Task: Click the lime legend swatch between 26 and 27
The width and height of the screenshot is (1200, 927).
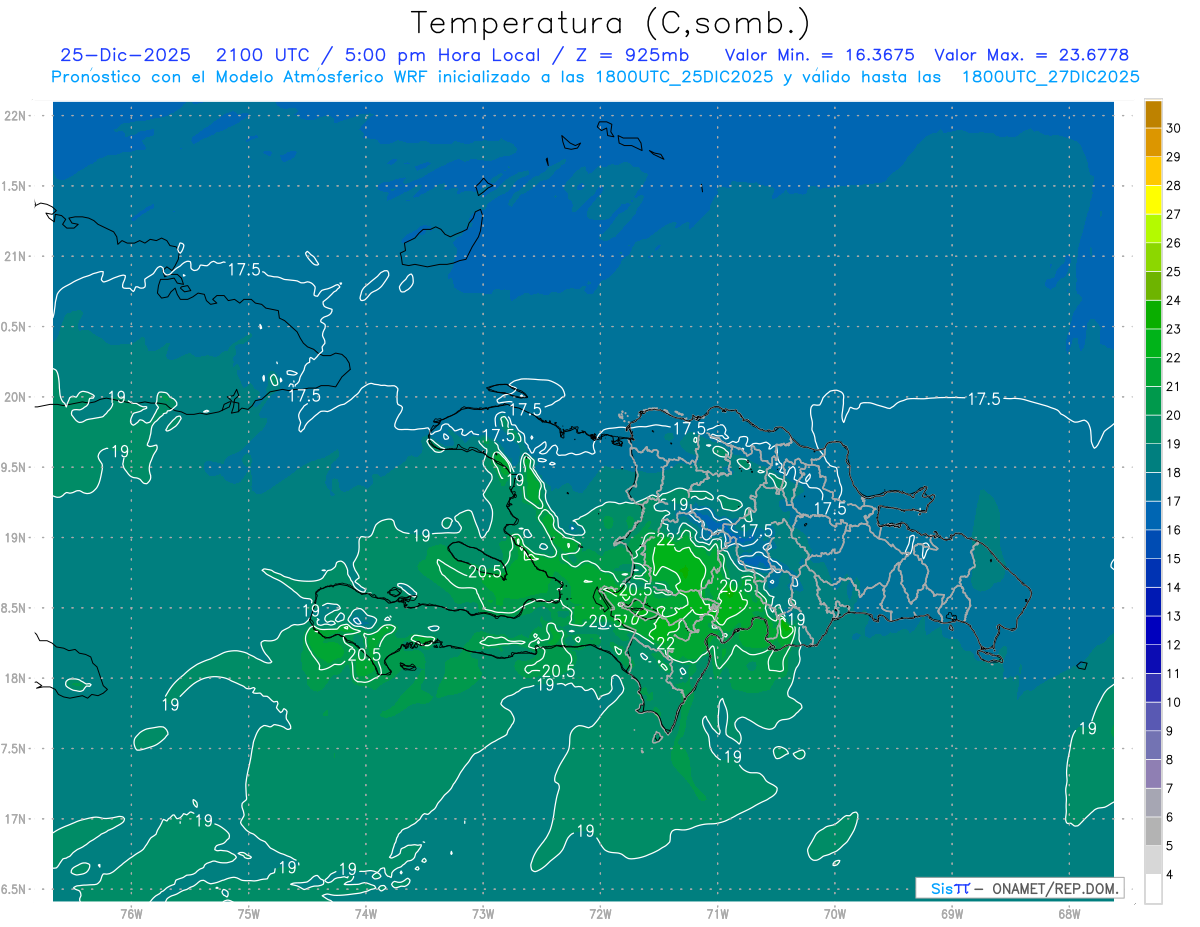Action: tap(1153, 229)
